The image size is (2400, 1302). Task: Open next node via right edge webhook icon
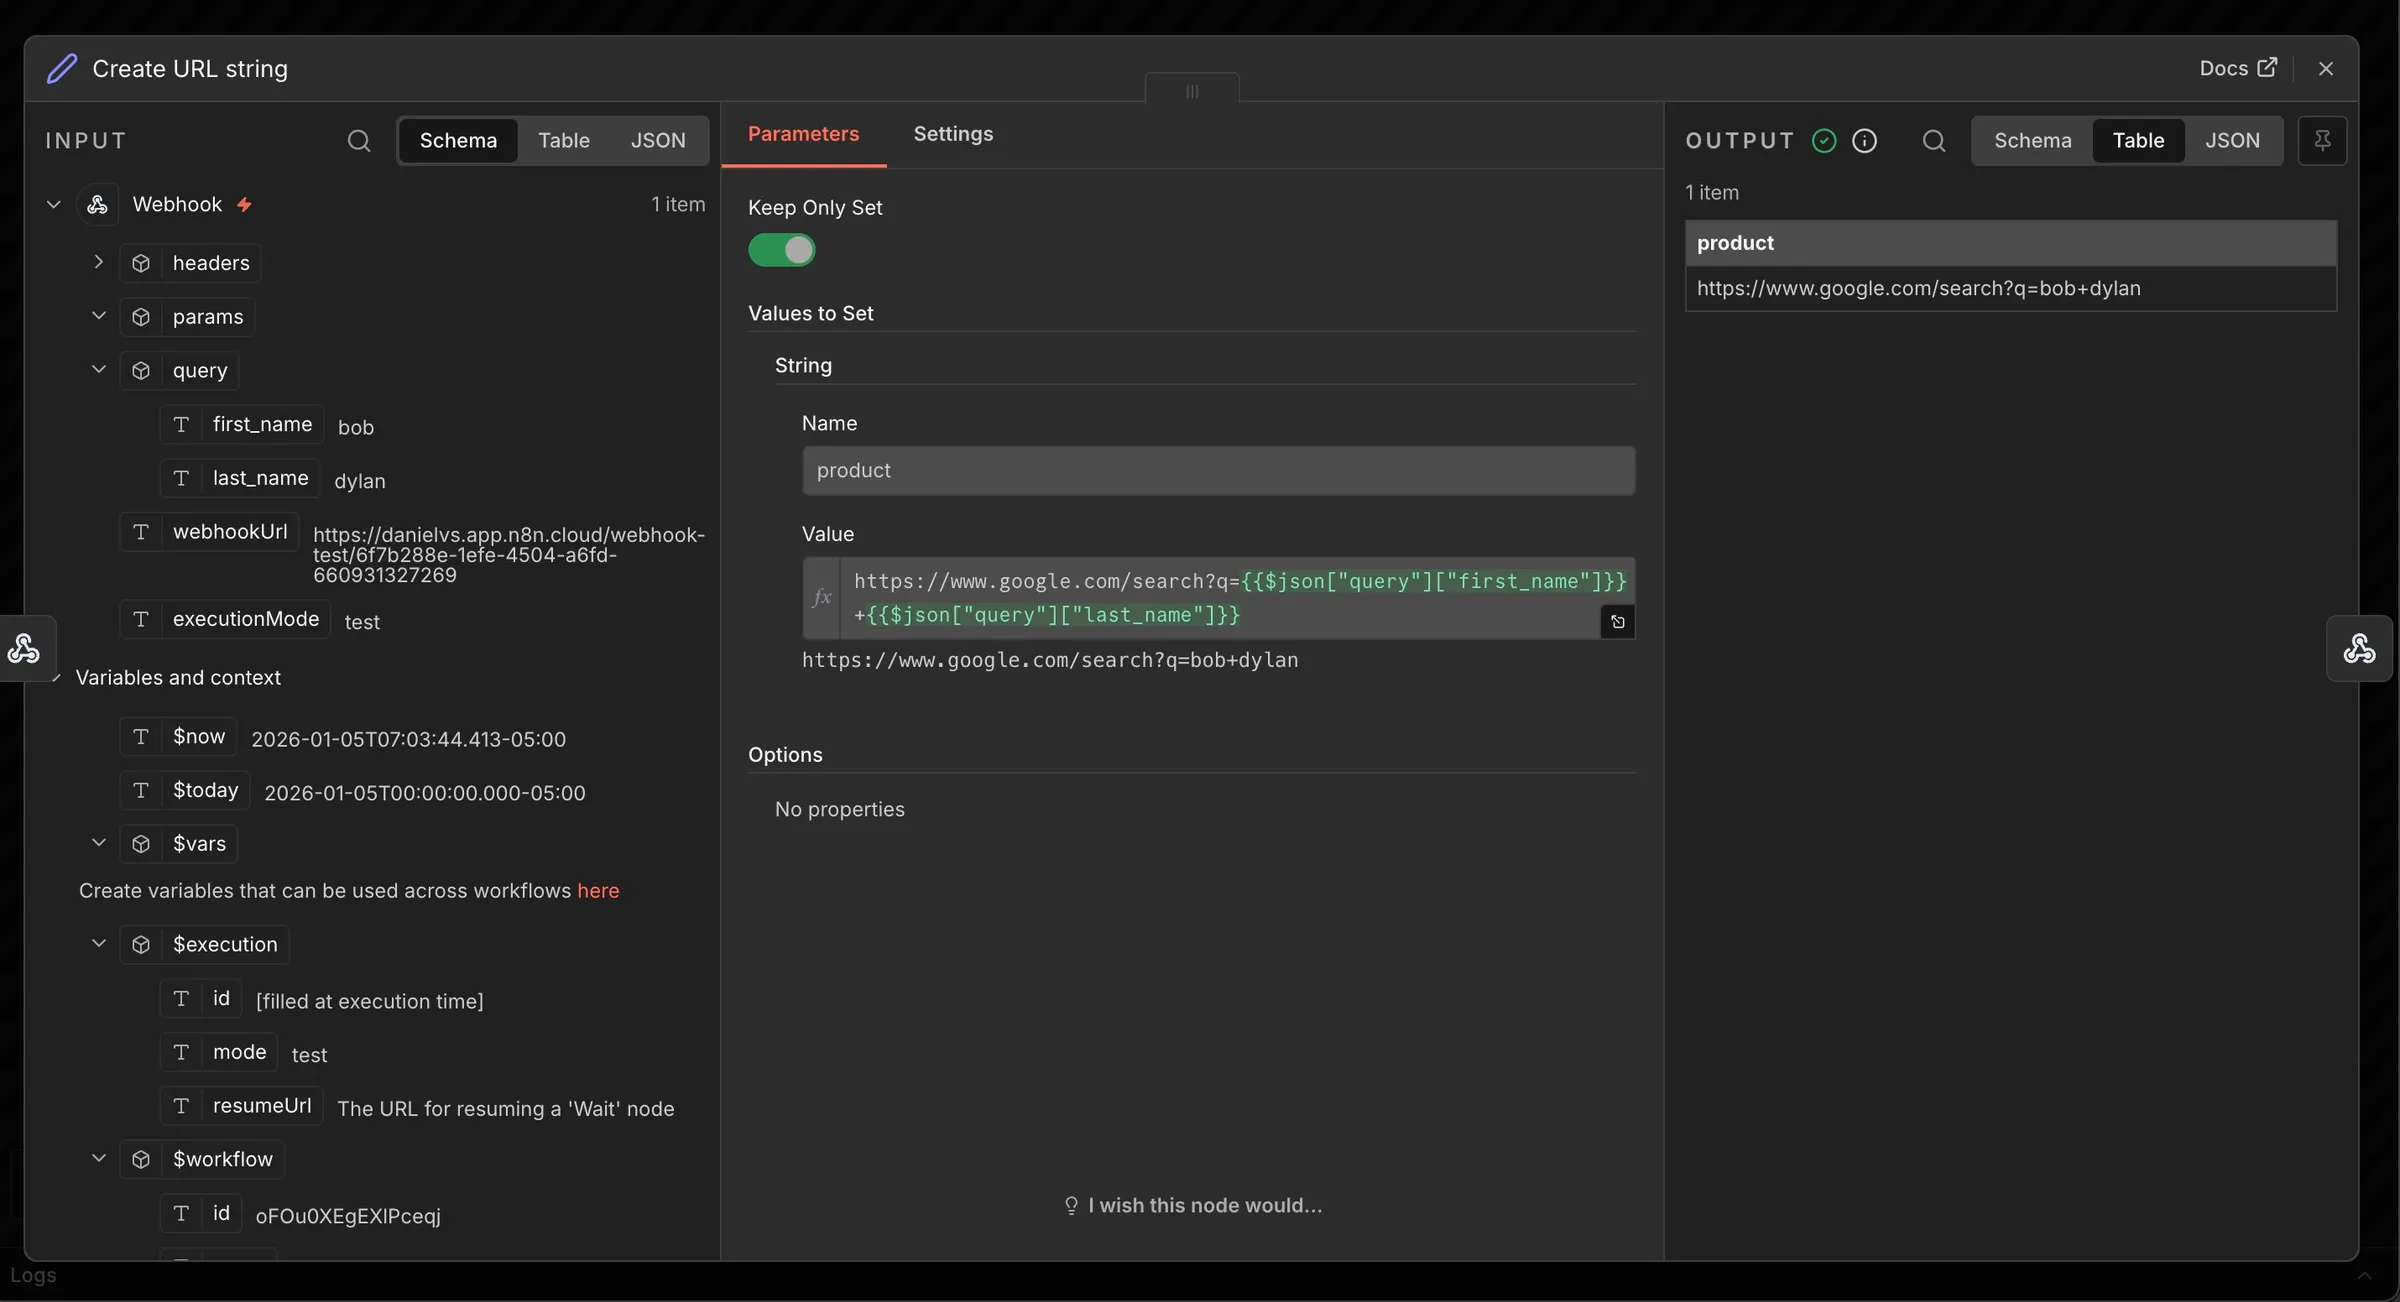pyautogui.click(x=2360, y=649)
